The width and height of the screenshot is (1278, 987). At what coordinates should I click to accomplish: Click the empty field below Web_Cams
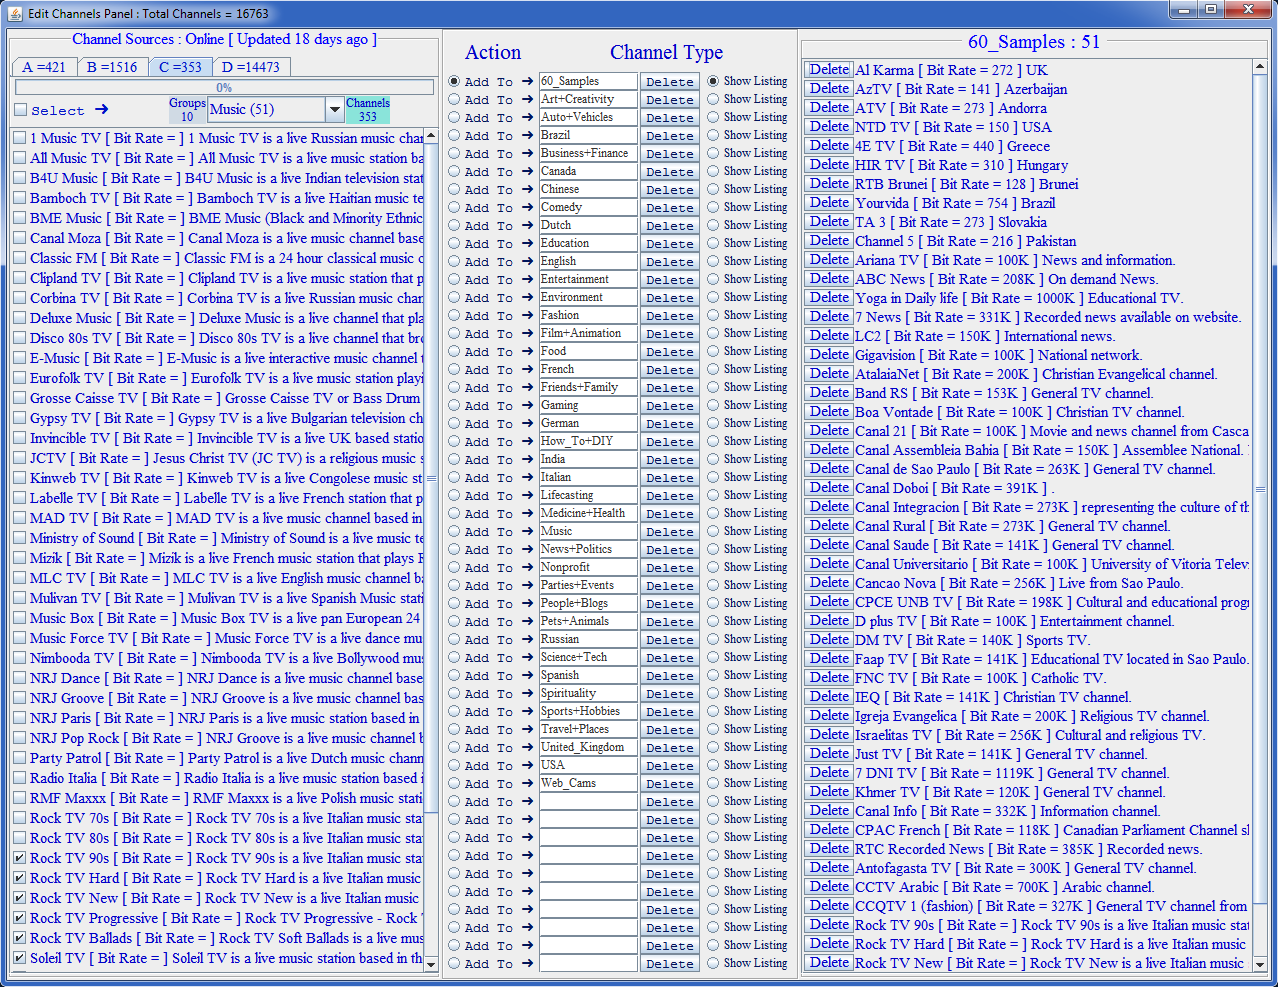(588, 801)
